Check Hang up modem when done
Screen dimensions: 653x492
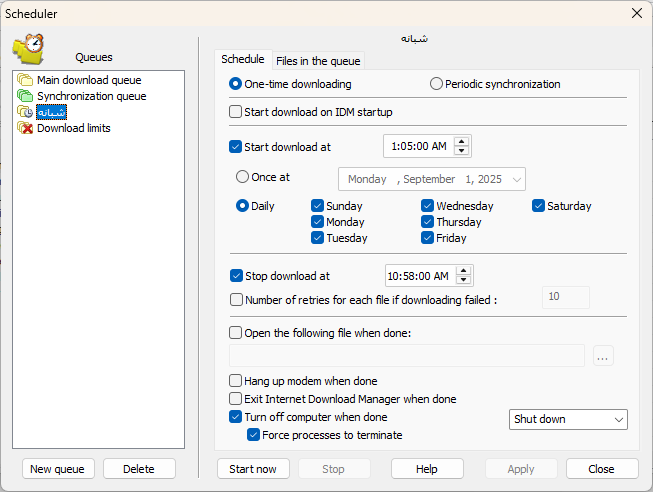click(235, 381)
